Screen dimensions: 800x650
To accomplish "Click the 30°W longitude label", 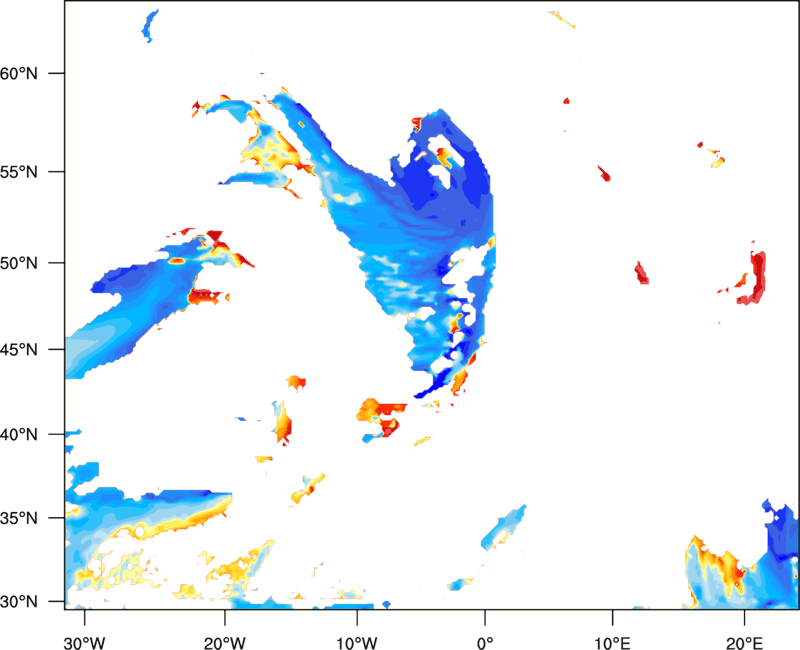I will [84, 643].
